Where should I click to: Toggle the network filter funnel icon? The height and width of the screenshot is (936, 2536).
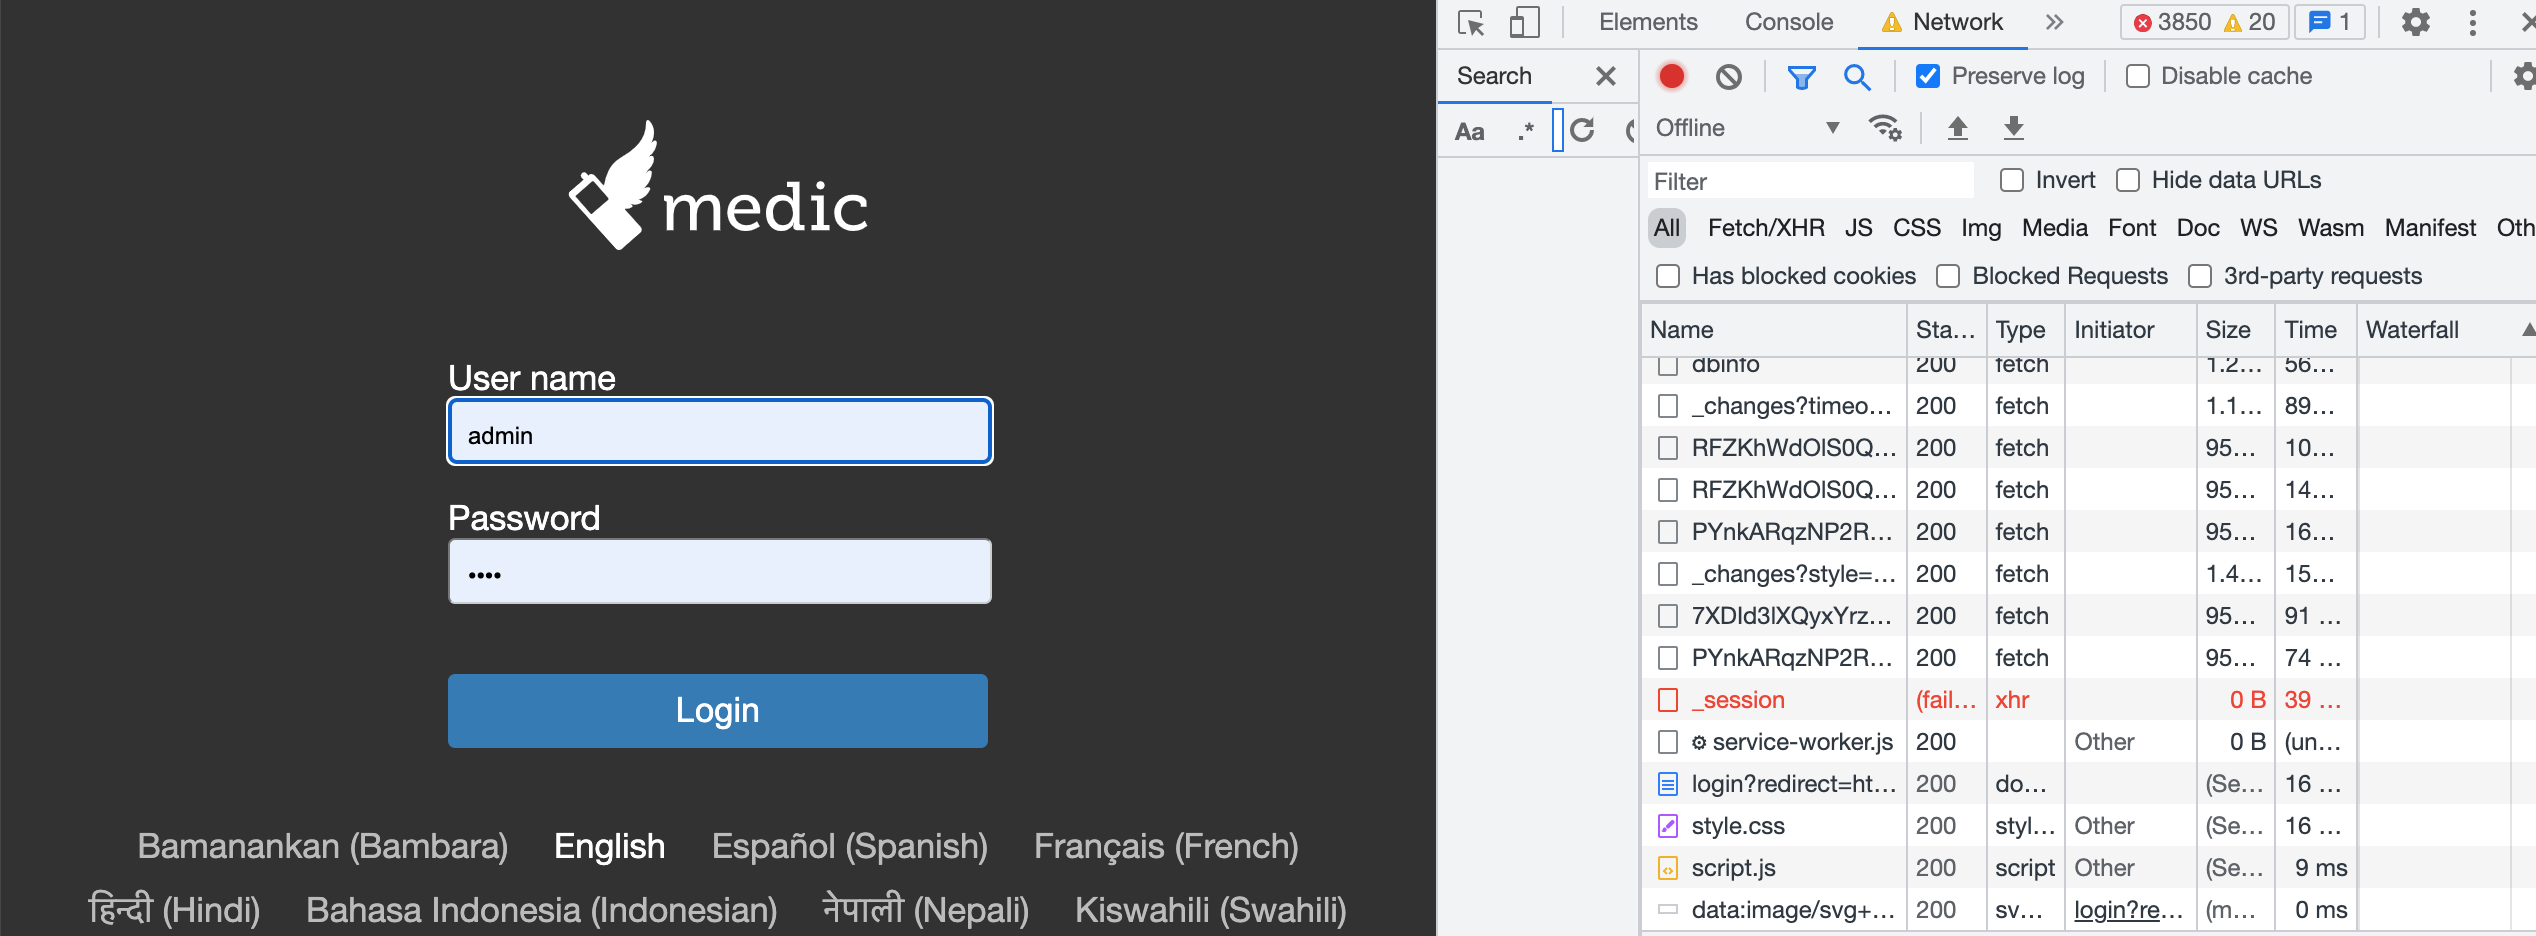click(x=1801, y=77)
